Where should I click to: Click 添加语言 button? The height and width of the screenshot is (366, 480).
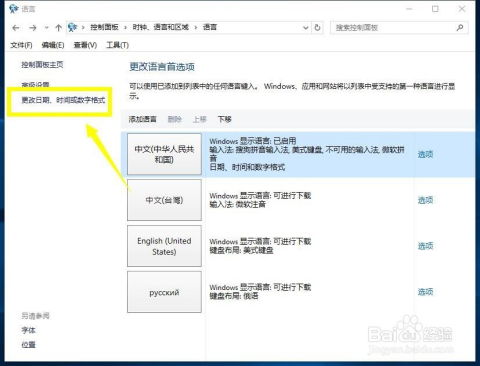pos(143,119)
